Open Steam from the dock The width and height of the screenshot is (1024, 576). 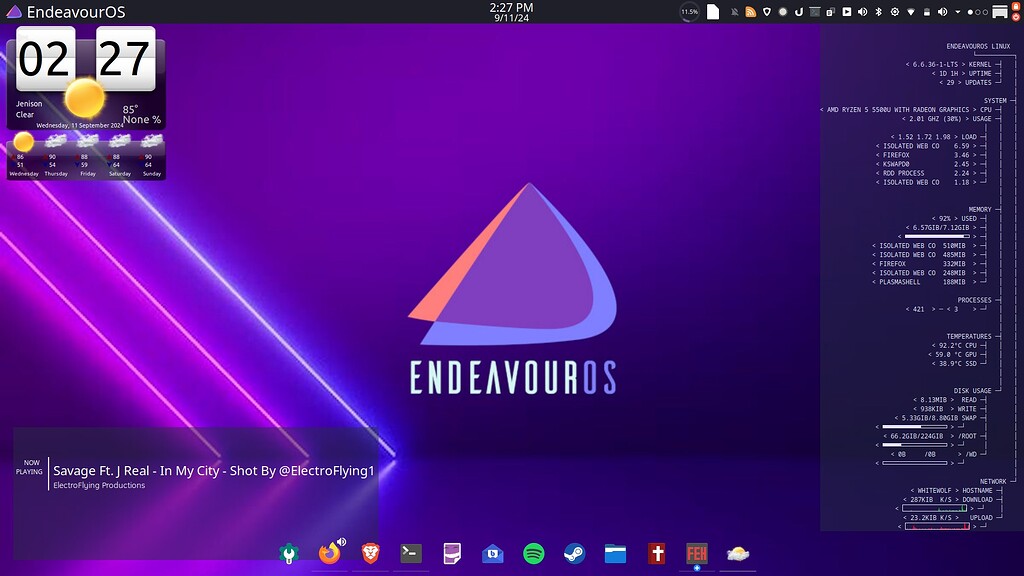tap(574, 553)
